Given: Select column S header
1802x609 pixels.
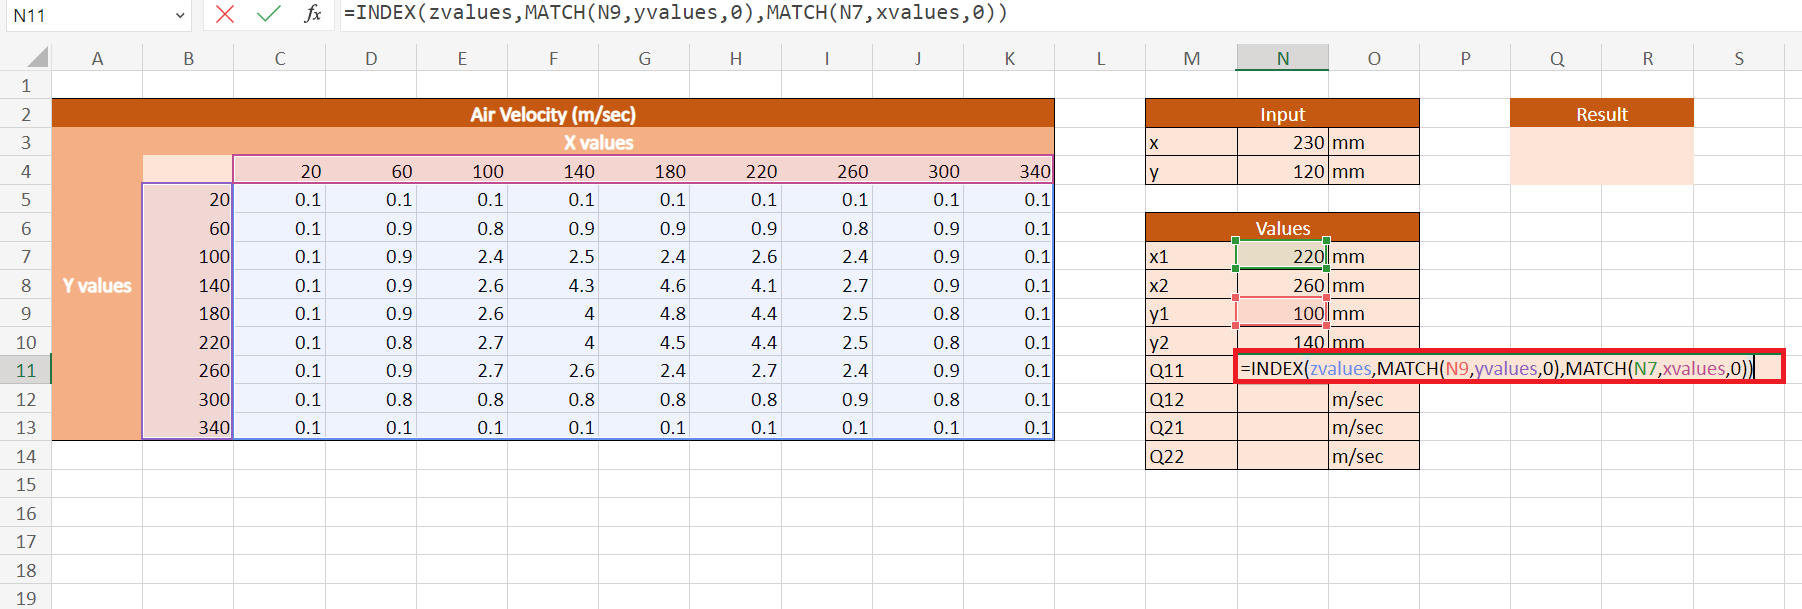Looking at the screenshot, I should [x=1738, y=58].
